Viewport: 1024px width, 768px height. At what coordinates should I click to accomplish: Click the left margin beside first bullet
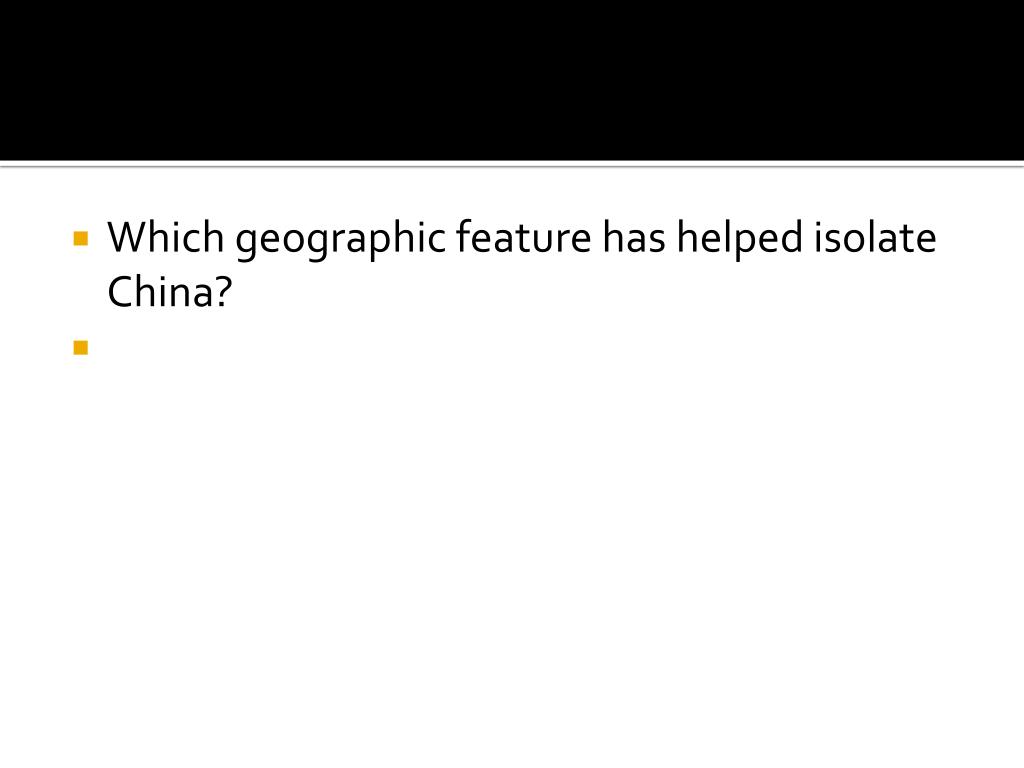coord(36,238)
